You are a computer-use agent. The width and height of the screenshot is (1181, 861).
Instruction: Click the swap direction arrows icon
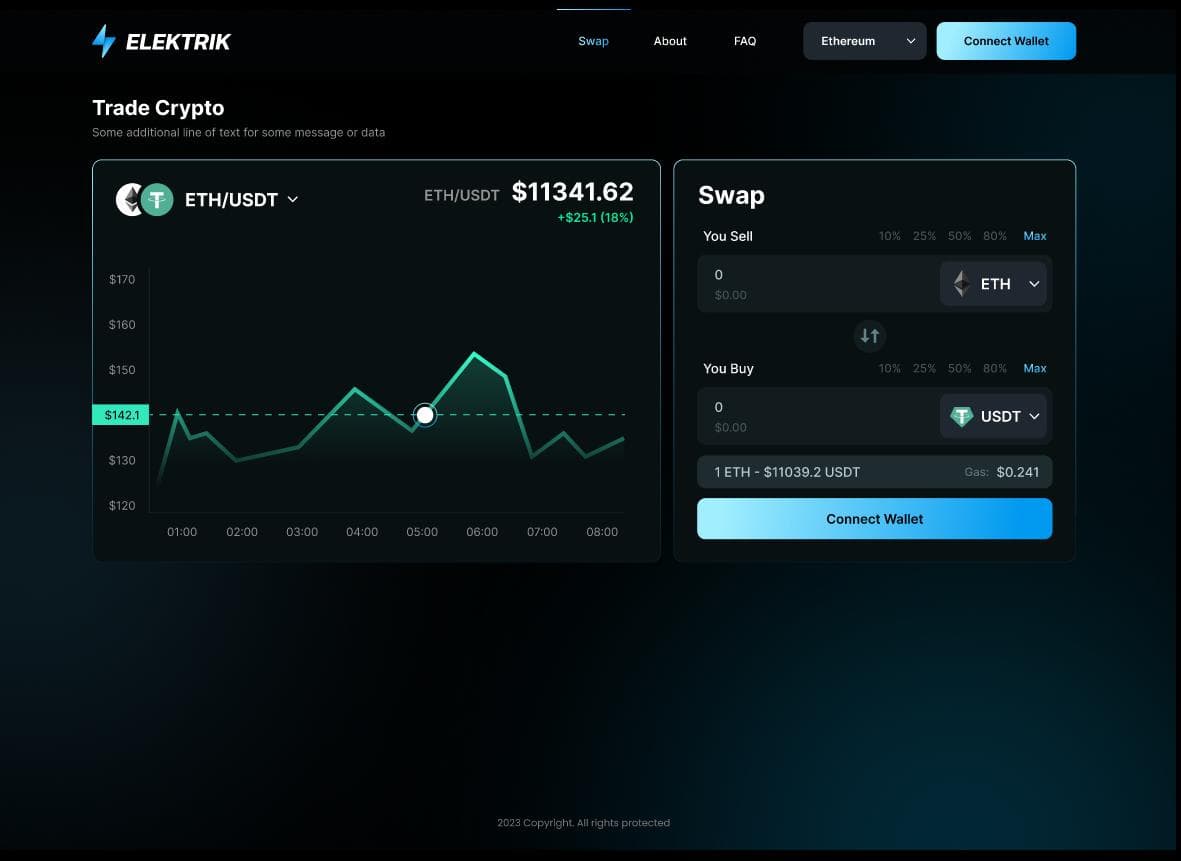pos(870,336)
